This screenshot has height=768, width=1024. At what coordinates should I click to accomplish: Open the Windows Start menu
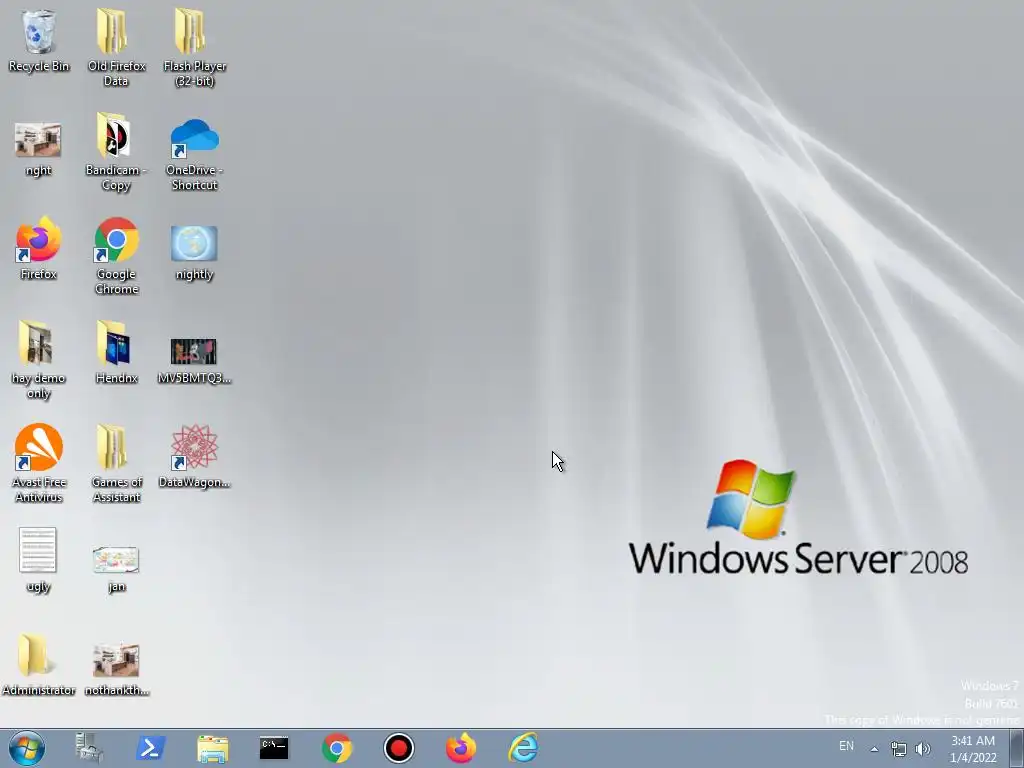[x=27, y=748]
